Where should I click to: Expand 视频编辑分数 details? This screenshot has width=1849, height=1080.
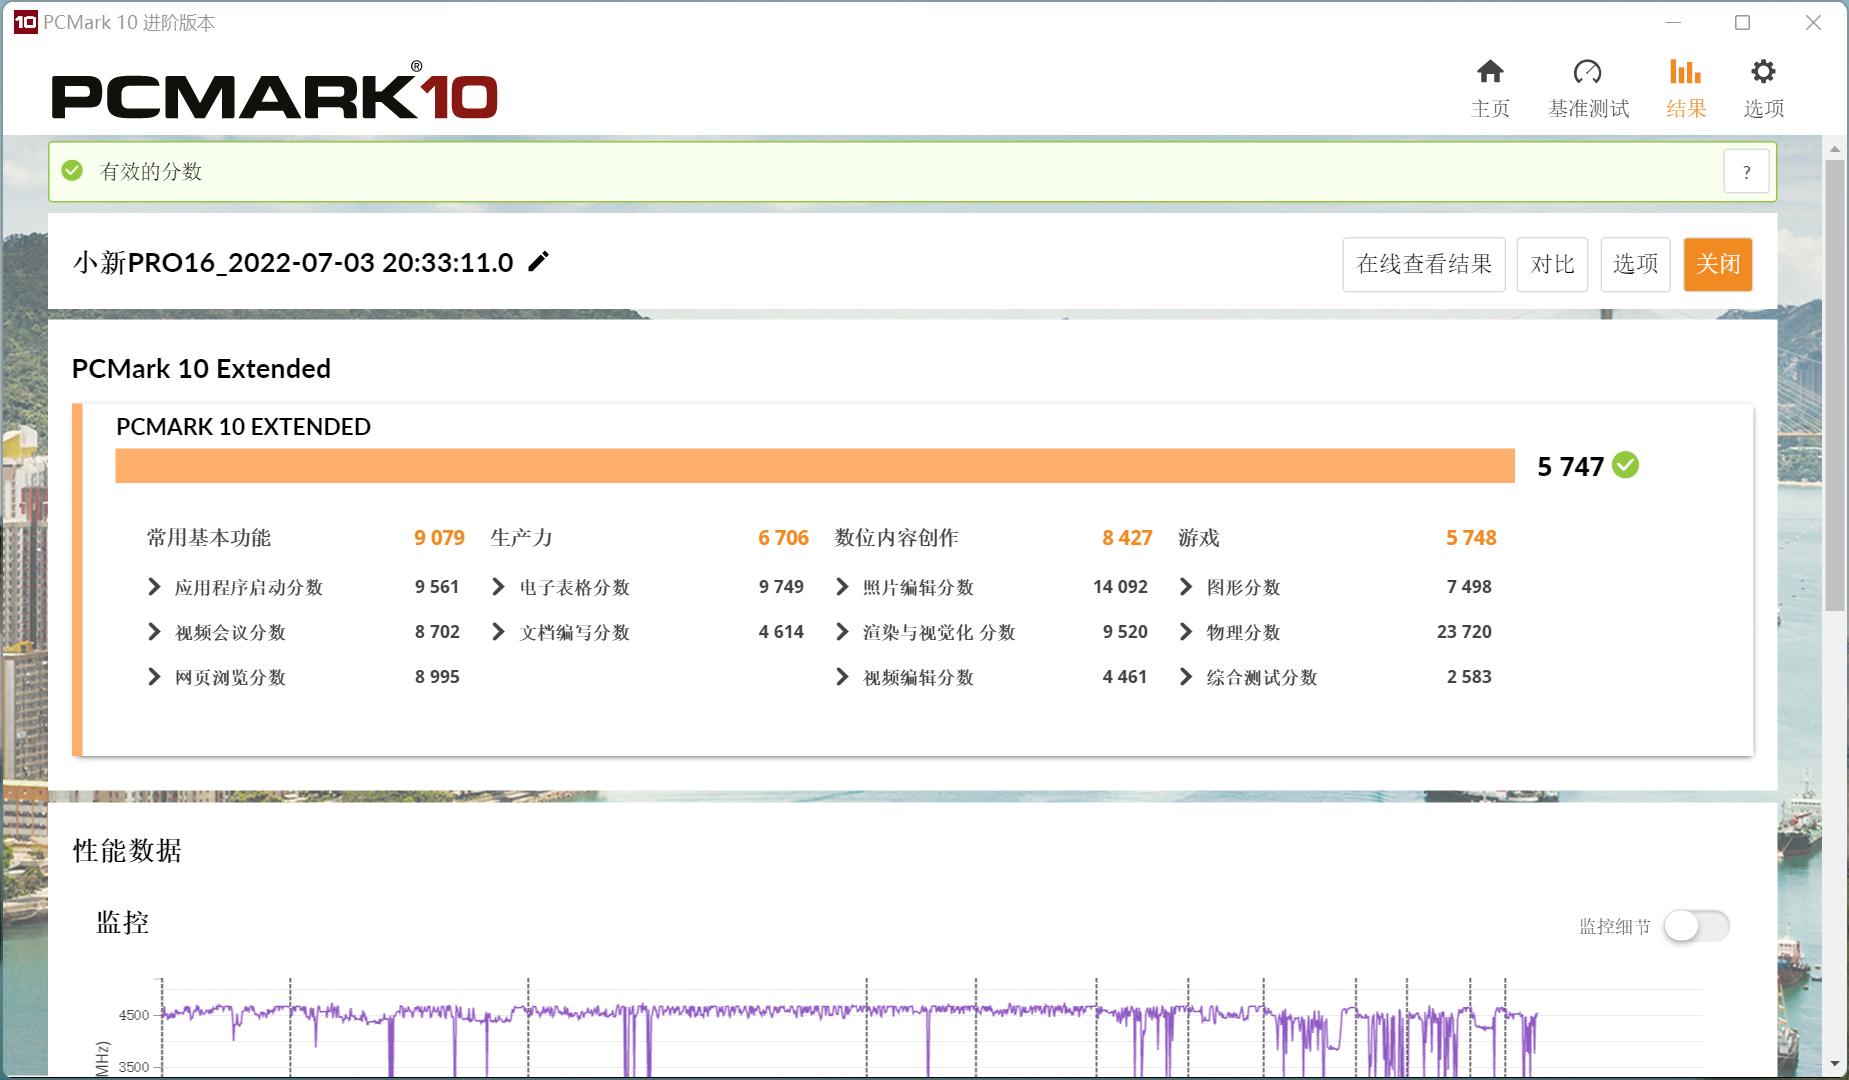(842, 677)
